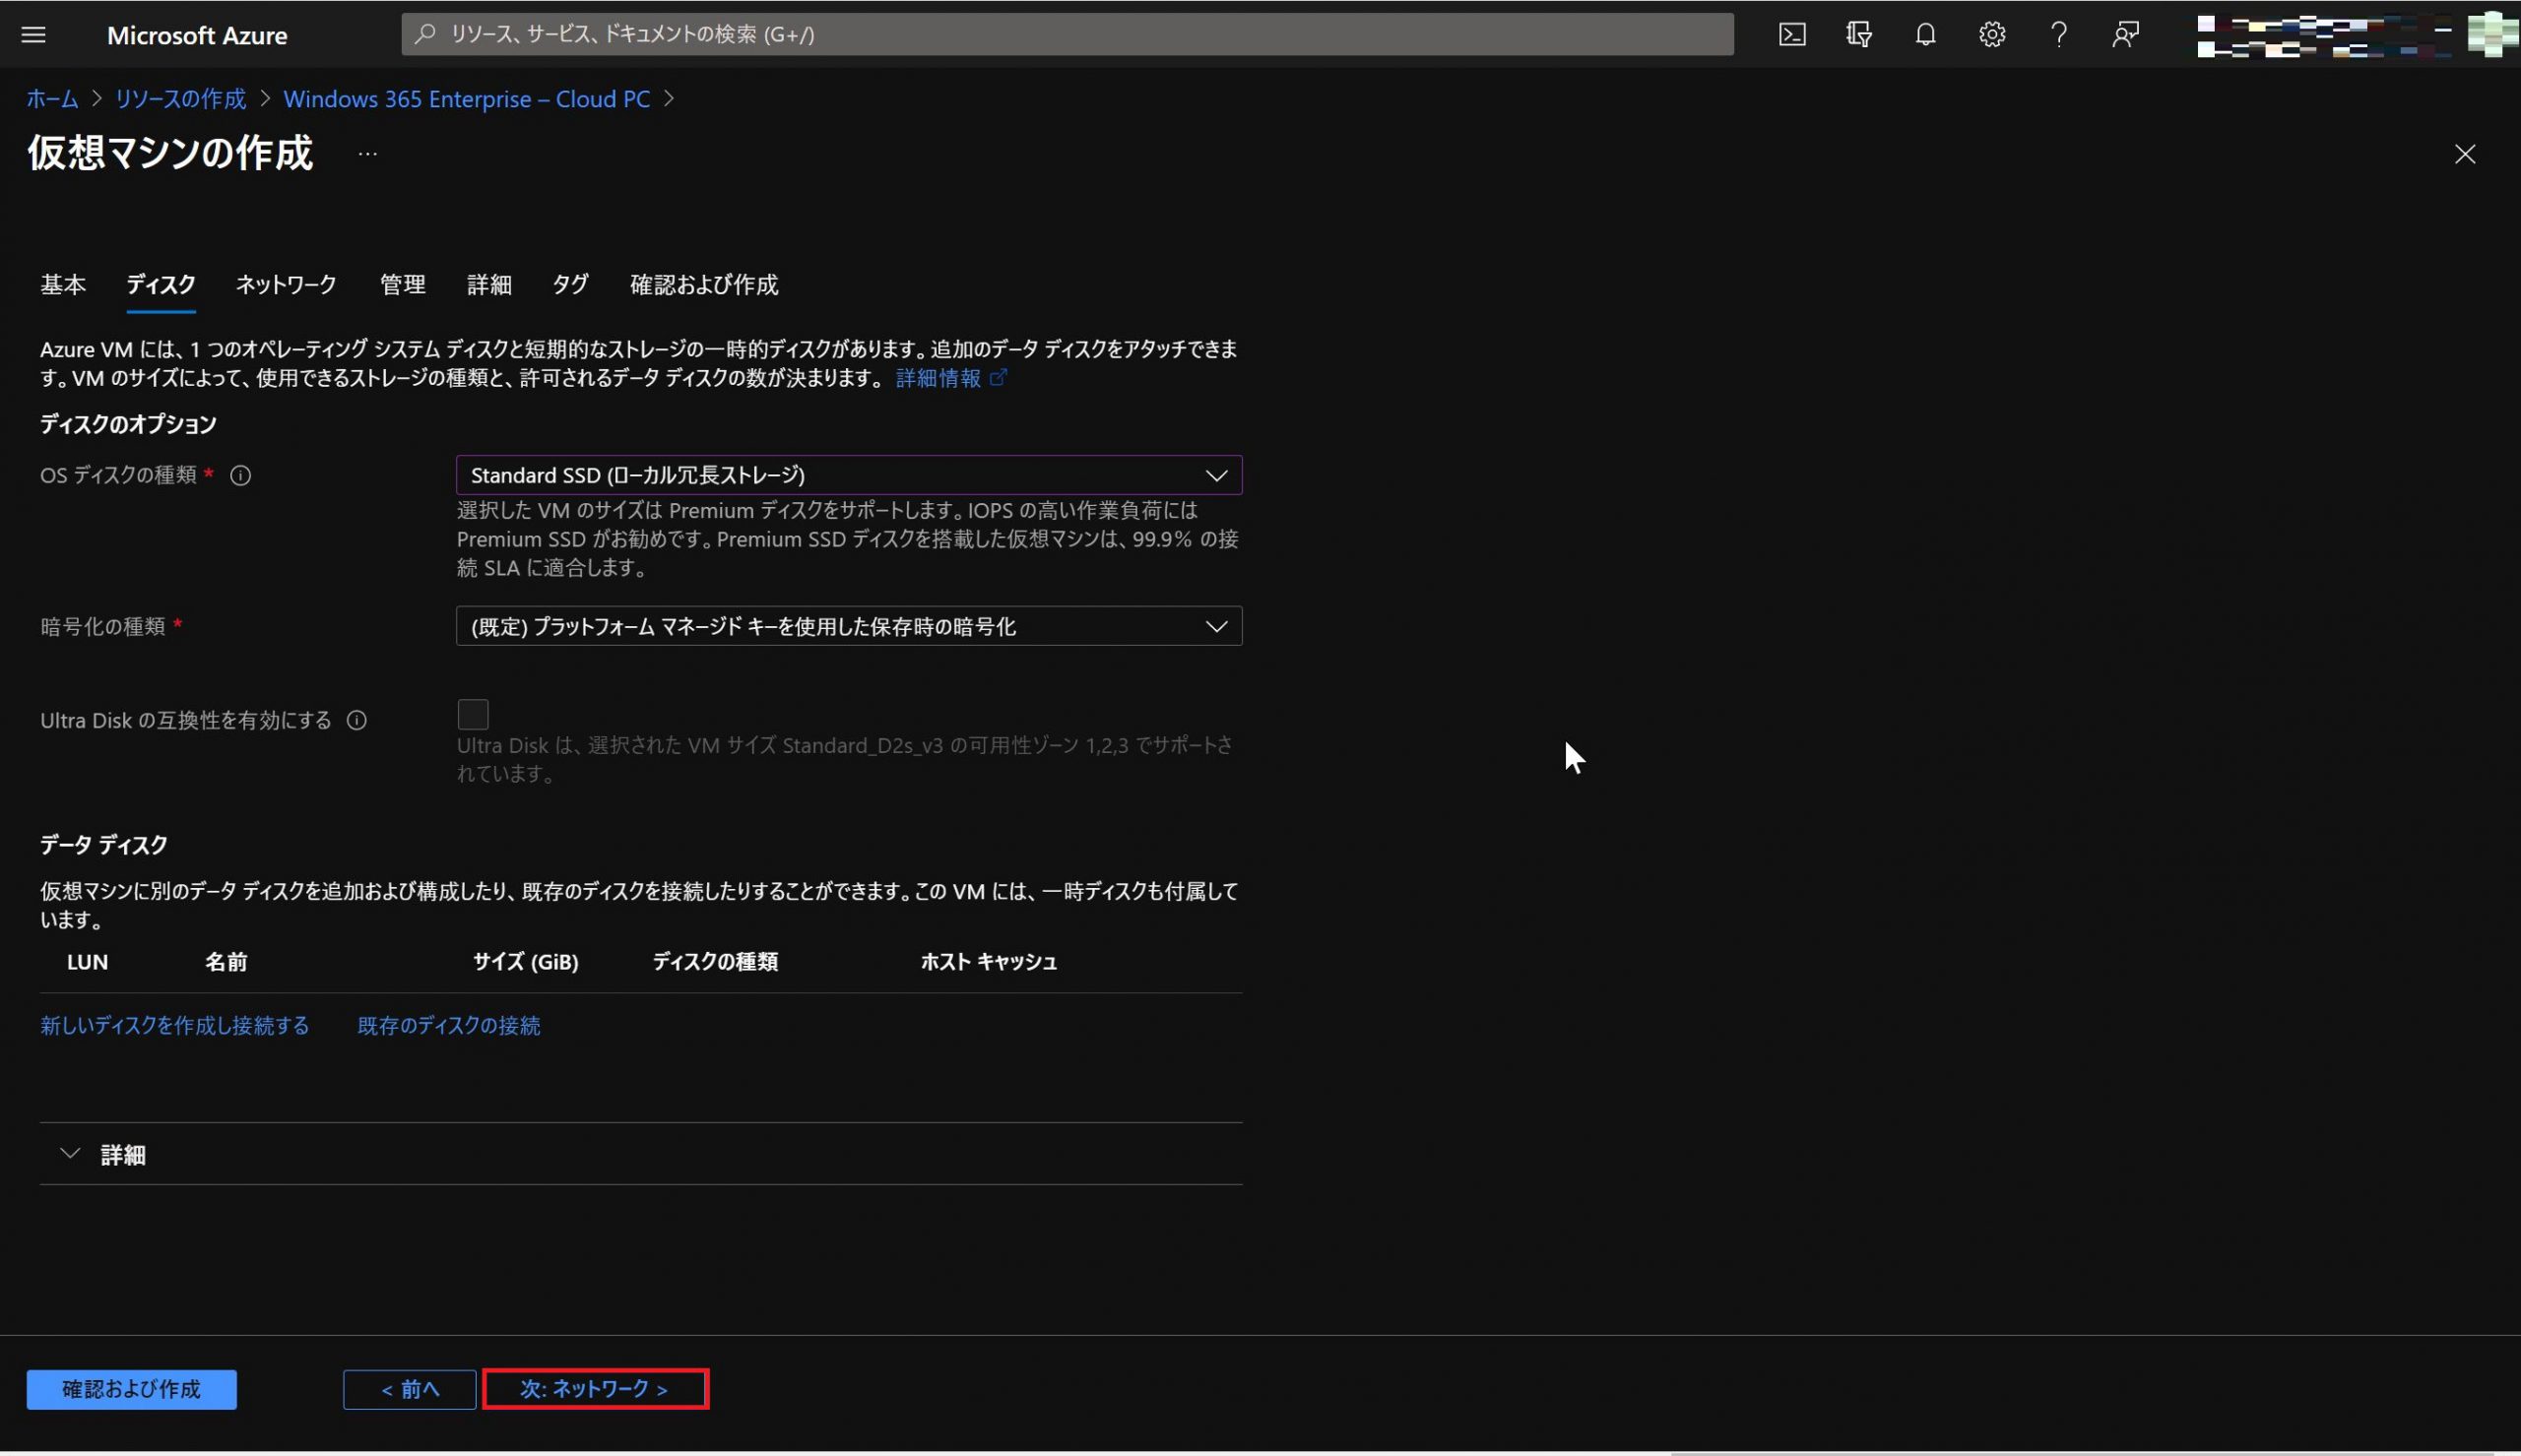Viewport: 2521px width, 1456px height.
Task: Enable Ultra Disk の互換性を有効にする checkbox
Action: (x=474, y=713)
